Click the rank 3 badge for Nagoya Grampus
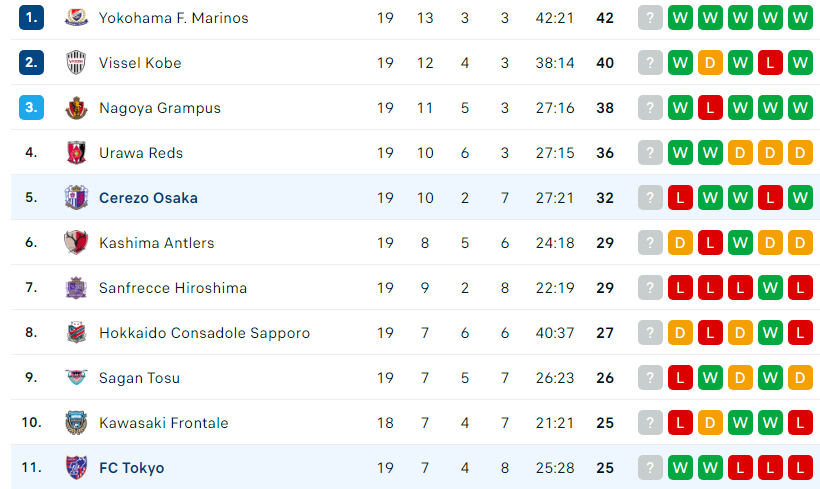 31,108
